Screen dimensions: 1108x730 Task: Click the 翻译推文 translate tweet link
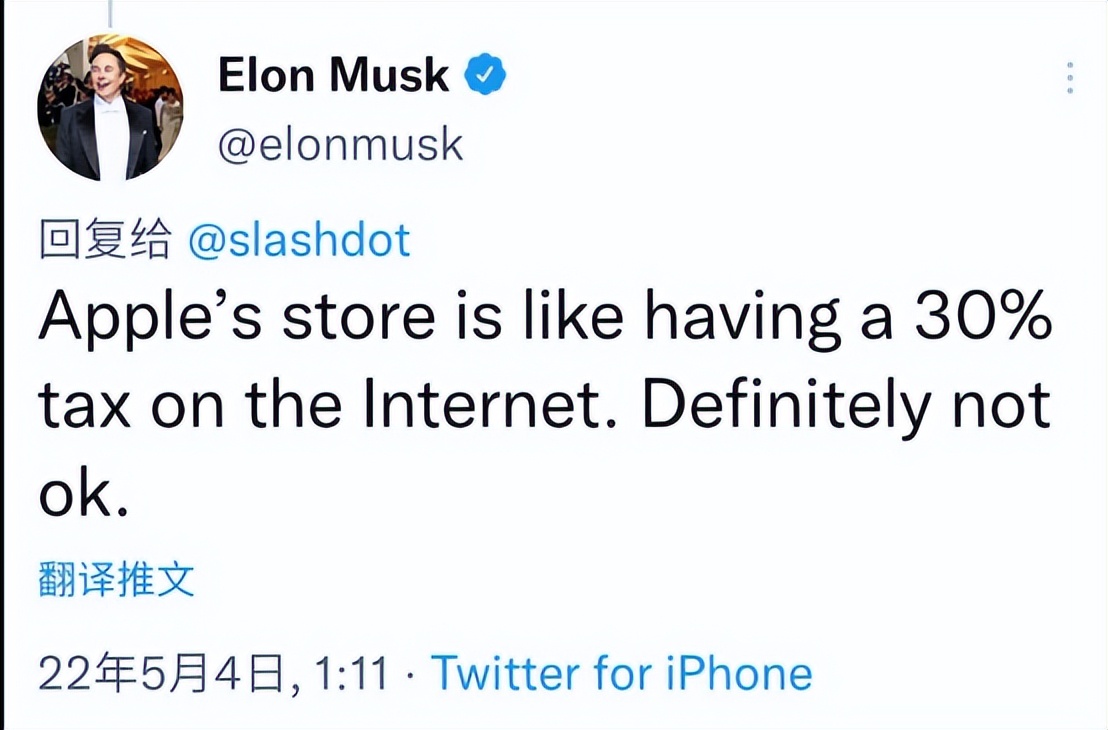coord(116,579)
